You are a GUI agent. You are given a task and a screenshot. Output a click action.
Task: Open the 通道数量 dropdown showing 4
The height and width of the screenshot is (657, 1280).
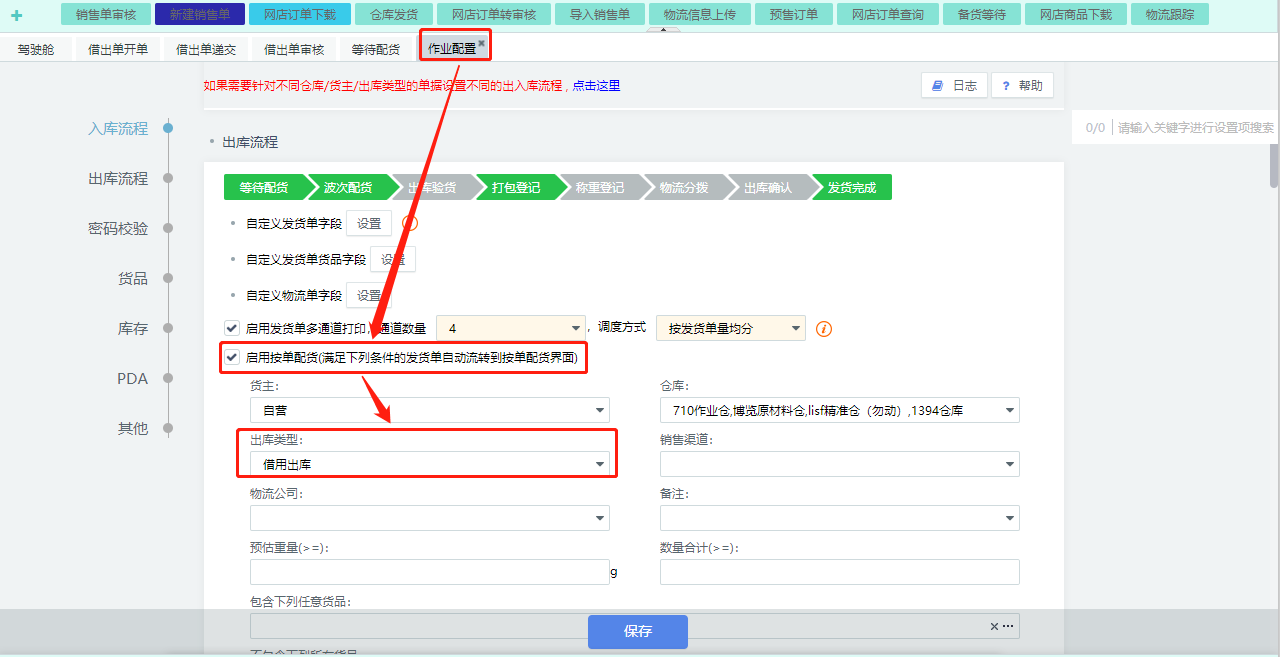[x=511, y=328]
